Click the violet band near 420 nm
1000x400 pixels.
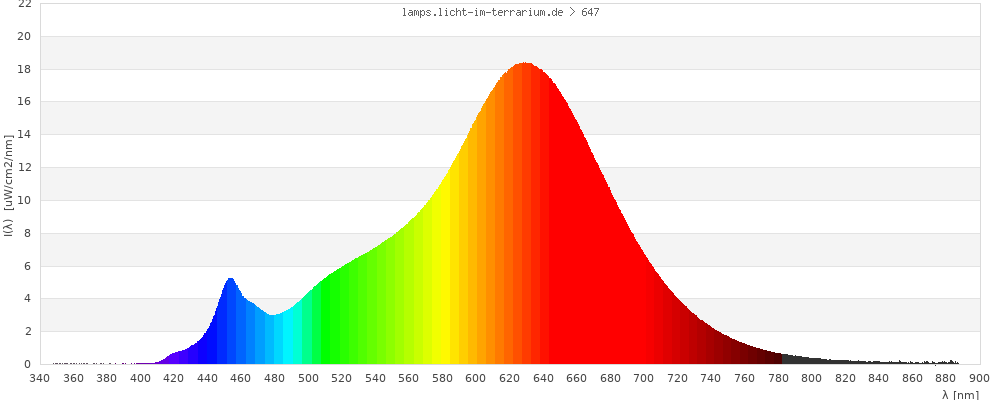coord(175,358)
